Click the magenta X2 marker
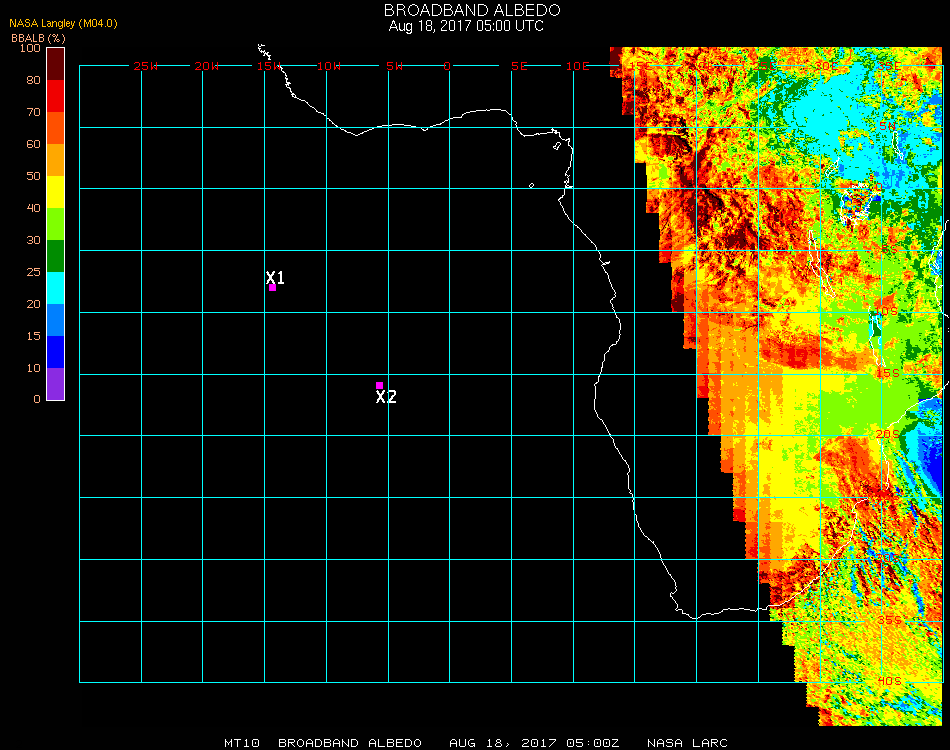This screenshot has height=750, width=950. pyautogui.click(x=379, y=385)
